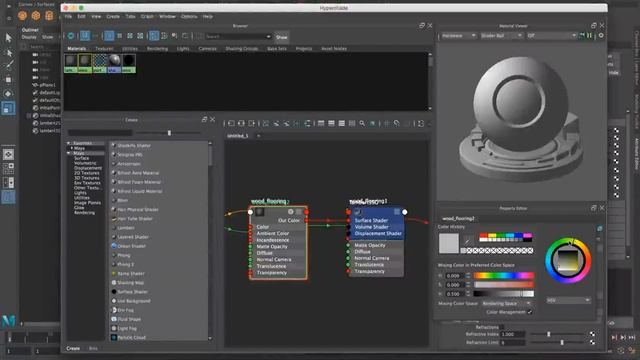Collapse the Favorites tree in Create panel

coord(69,143)
